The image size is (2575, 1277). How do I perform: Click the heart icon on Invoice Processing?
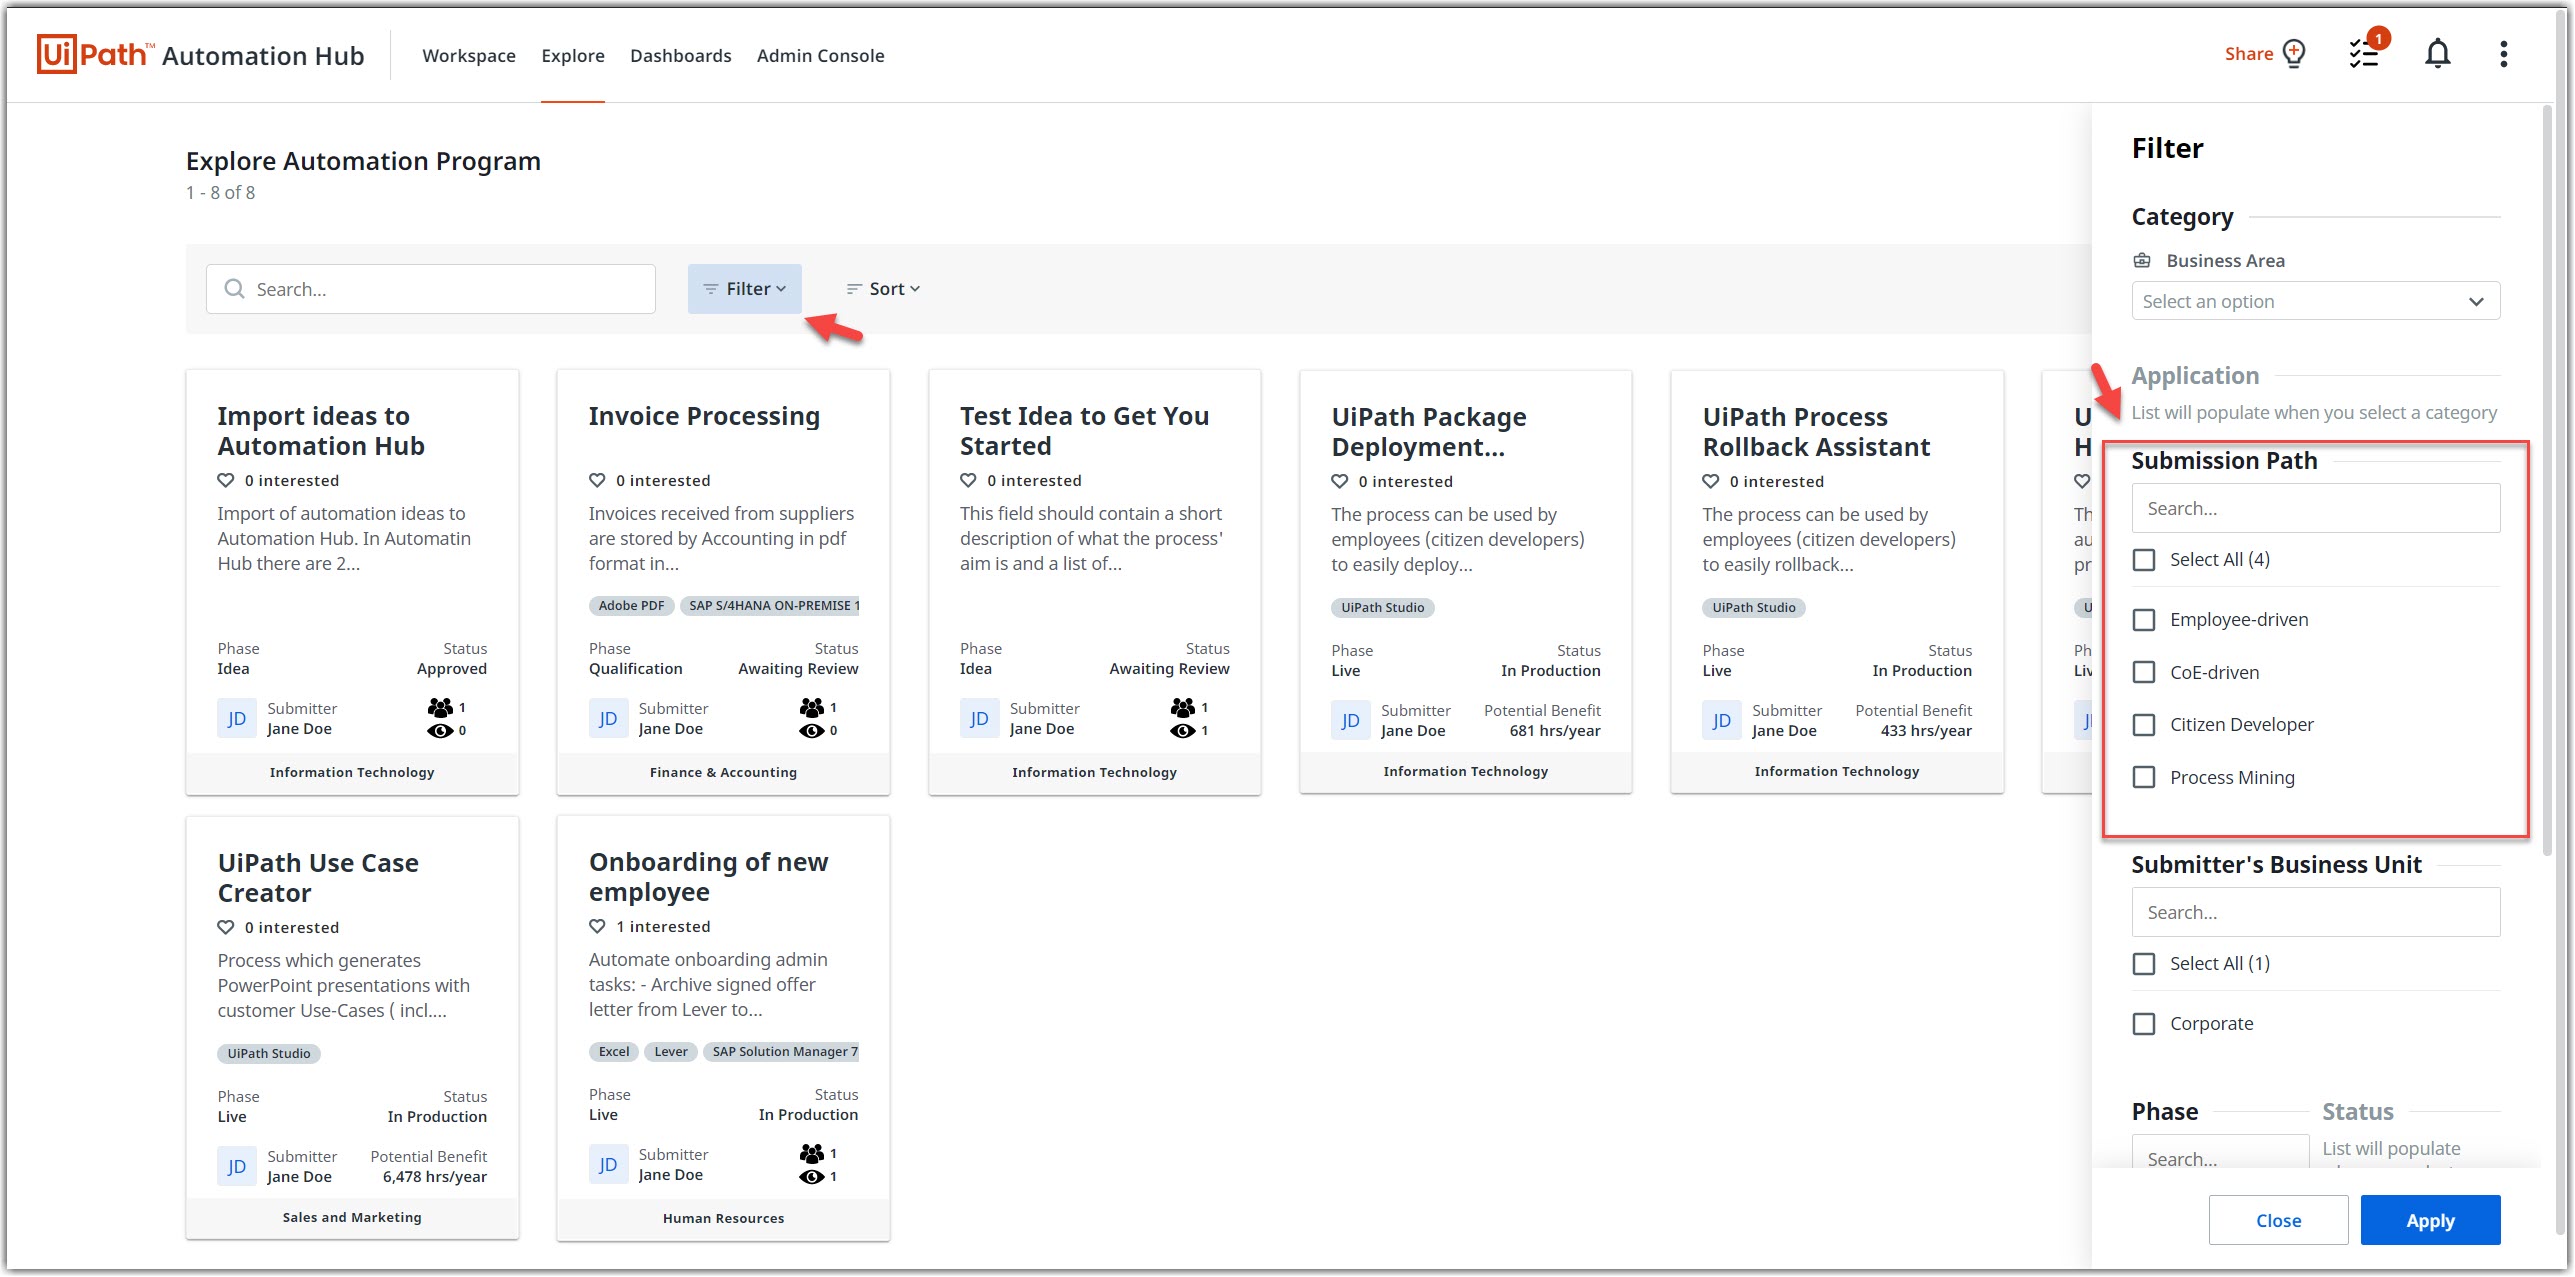tap(597, 480)
